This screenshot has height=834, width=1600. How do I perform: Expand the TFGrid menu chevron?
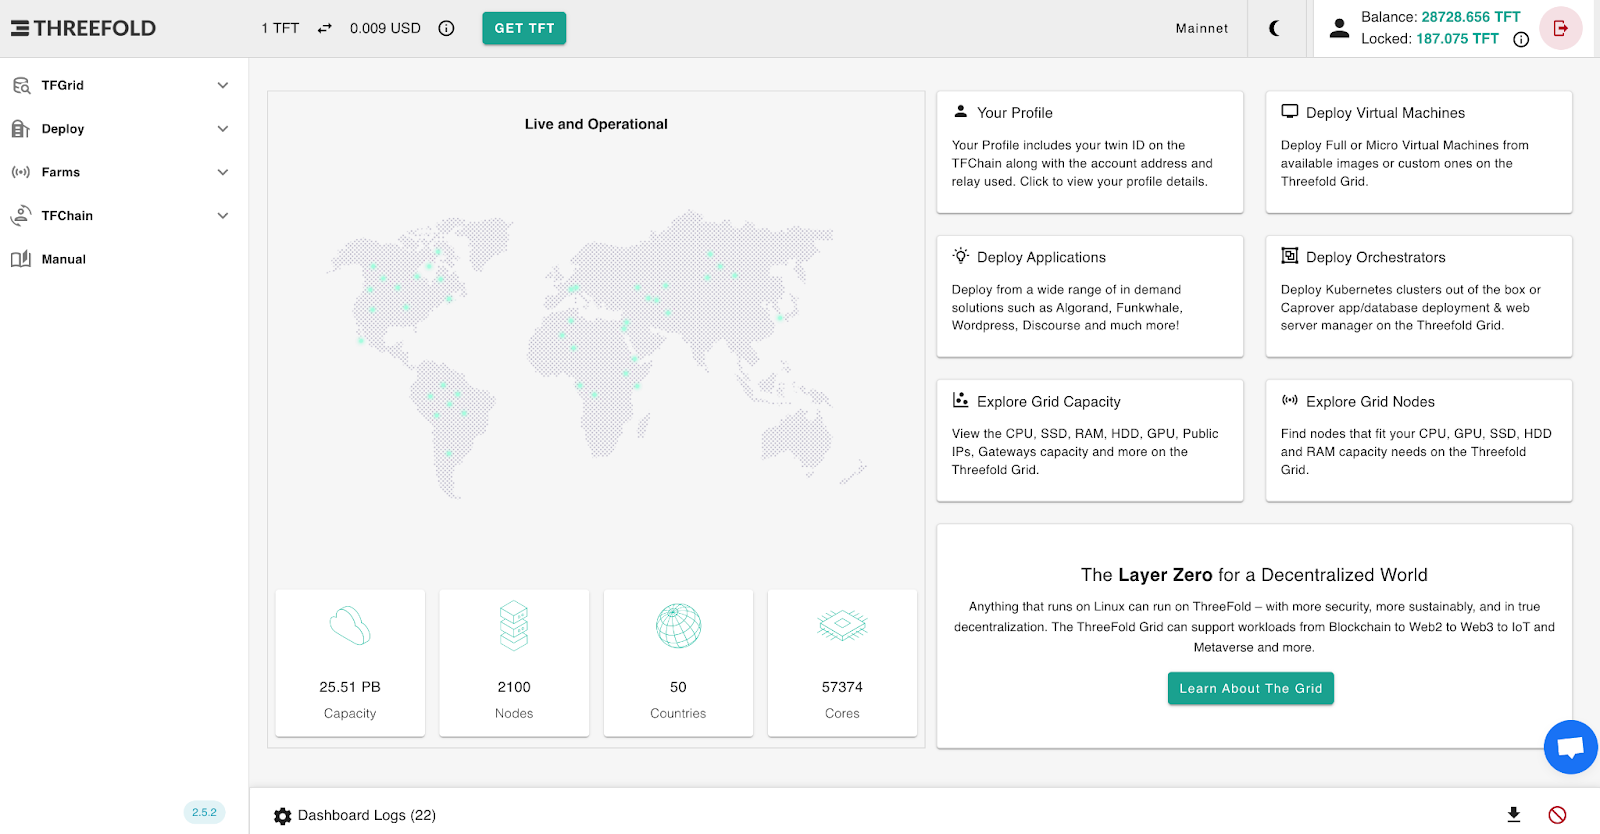[223, 85]
